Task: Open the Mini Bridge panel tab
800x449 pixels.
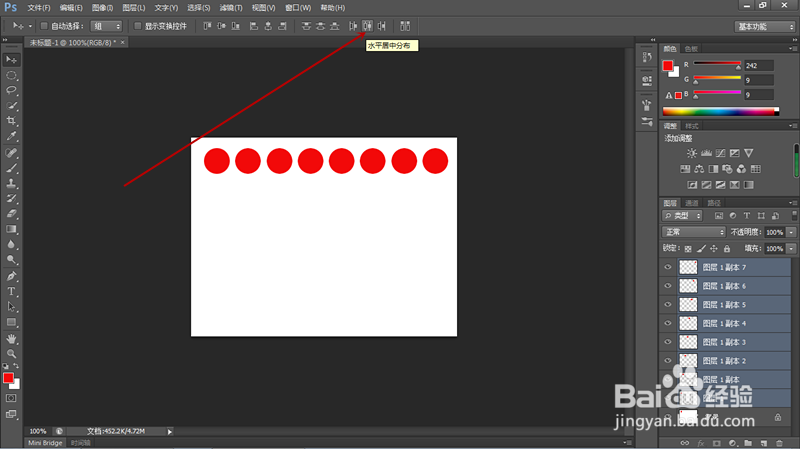Action: pyautogui.click(x=45, y=443)
